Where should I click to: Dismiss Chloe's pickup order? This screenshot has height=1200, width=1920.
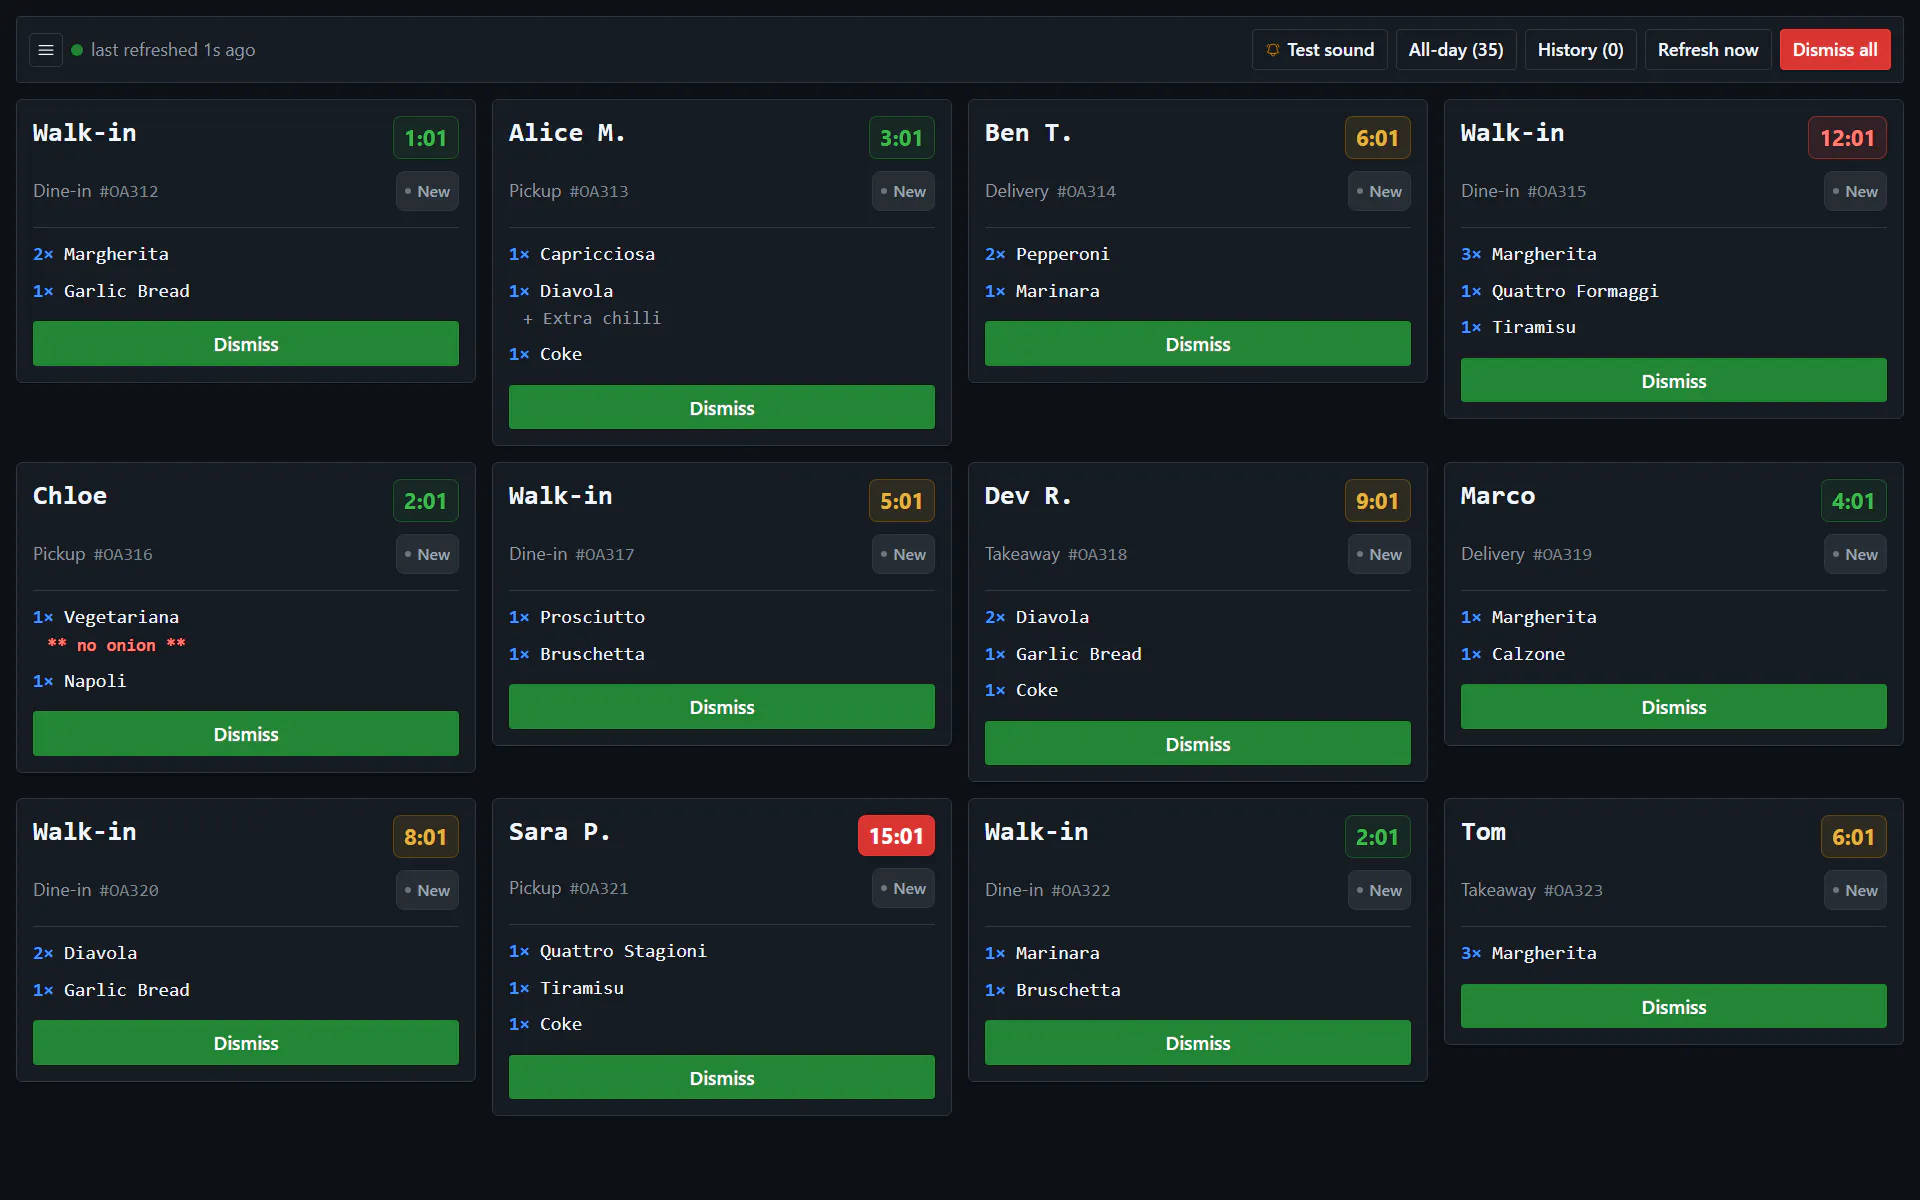tap(246, 734)
